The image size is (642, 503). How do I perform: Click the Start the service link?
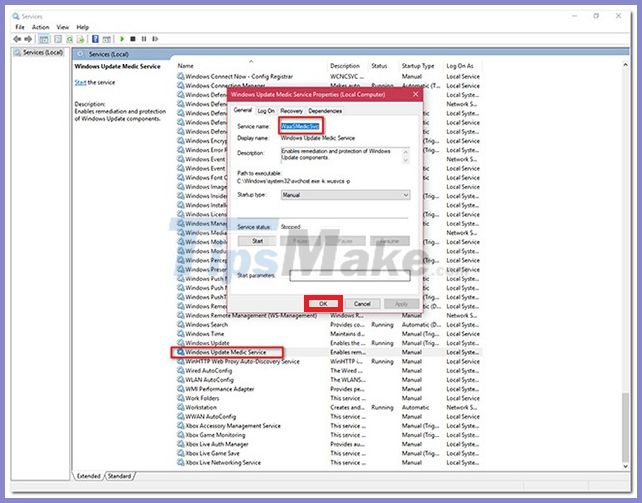(x=80, y=82)
